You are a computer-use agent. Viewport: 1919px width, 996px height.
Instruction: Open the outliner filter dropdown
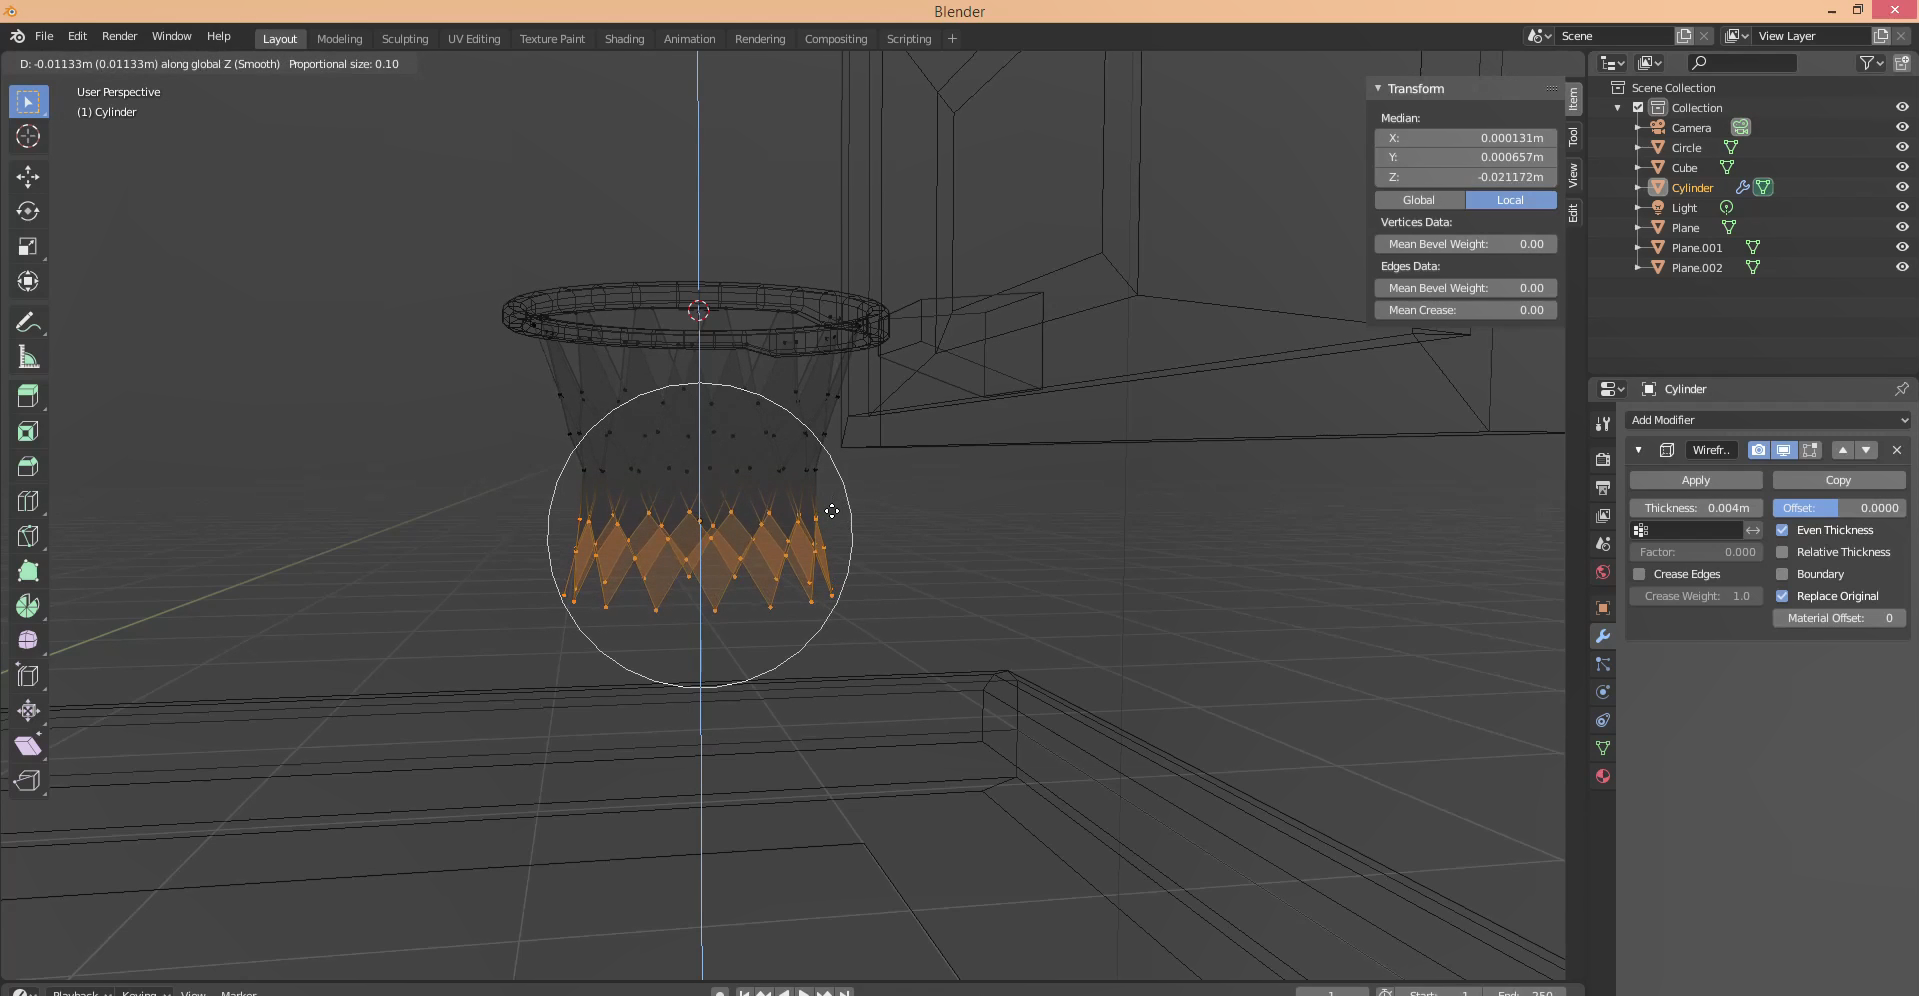click(1871, 63)
